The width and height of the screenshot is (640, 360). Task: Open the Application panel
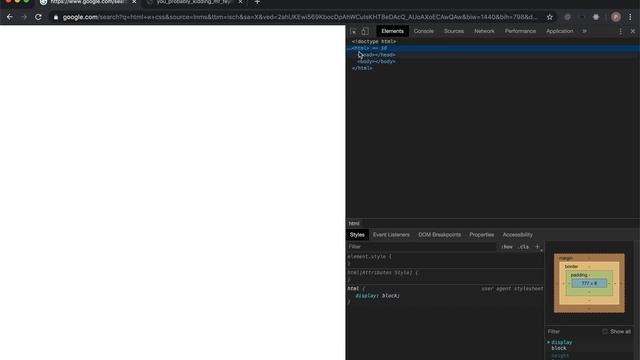560,31
